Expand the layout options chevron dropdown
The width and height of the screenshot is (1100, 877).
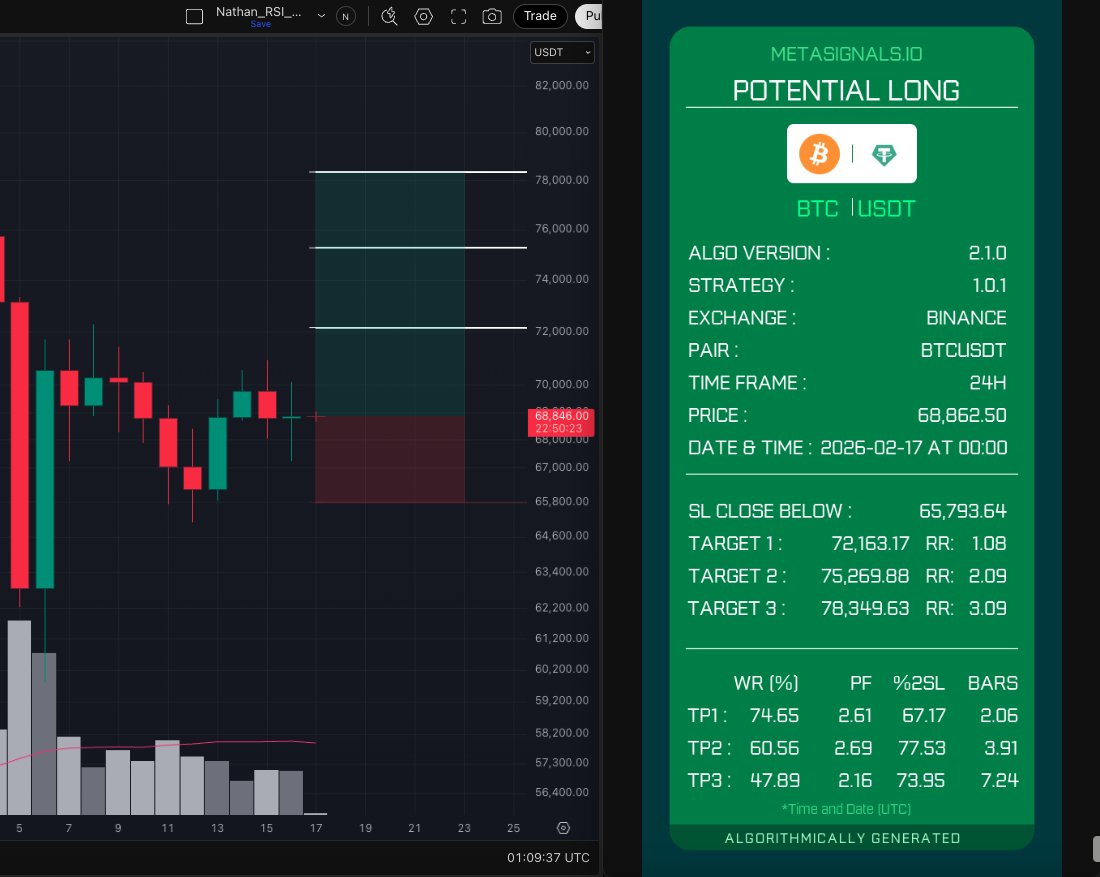pos(321,15)
